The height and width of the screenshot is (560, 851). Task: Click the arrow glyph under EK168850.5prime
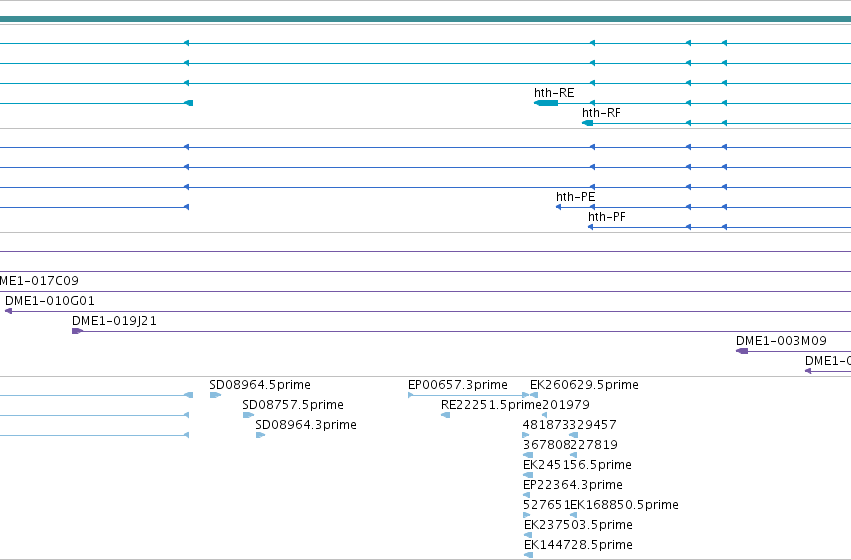pyautogui.click(x=573, y=516)
